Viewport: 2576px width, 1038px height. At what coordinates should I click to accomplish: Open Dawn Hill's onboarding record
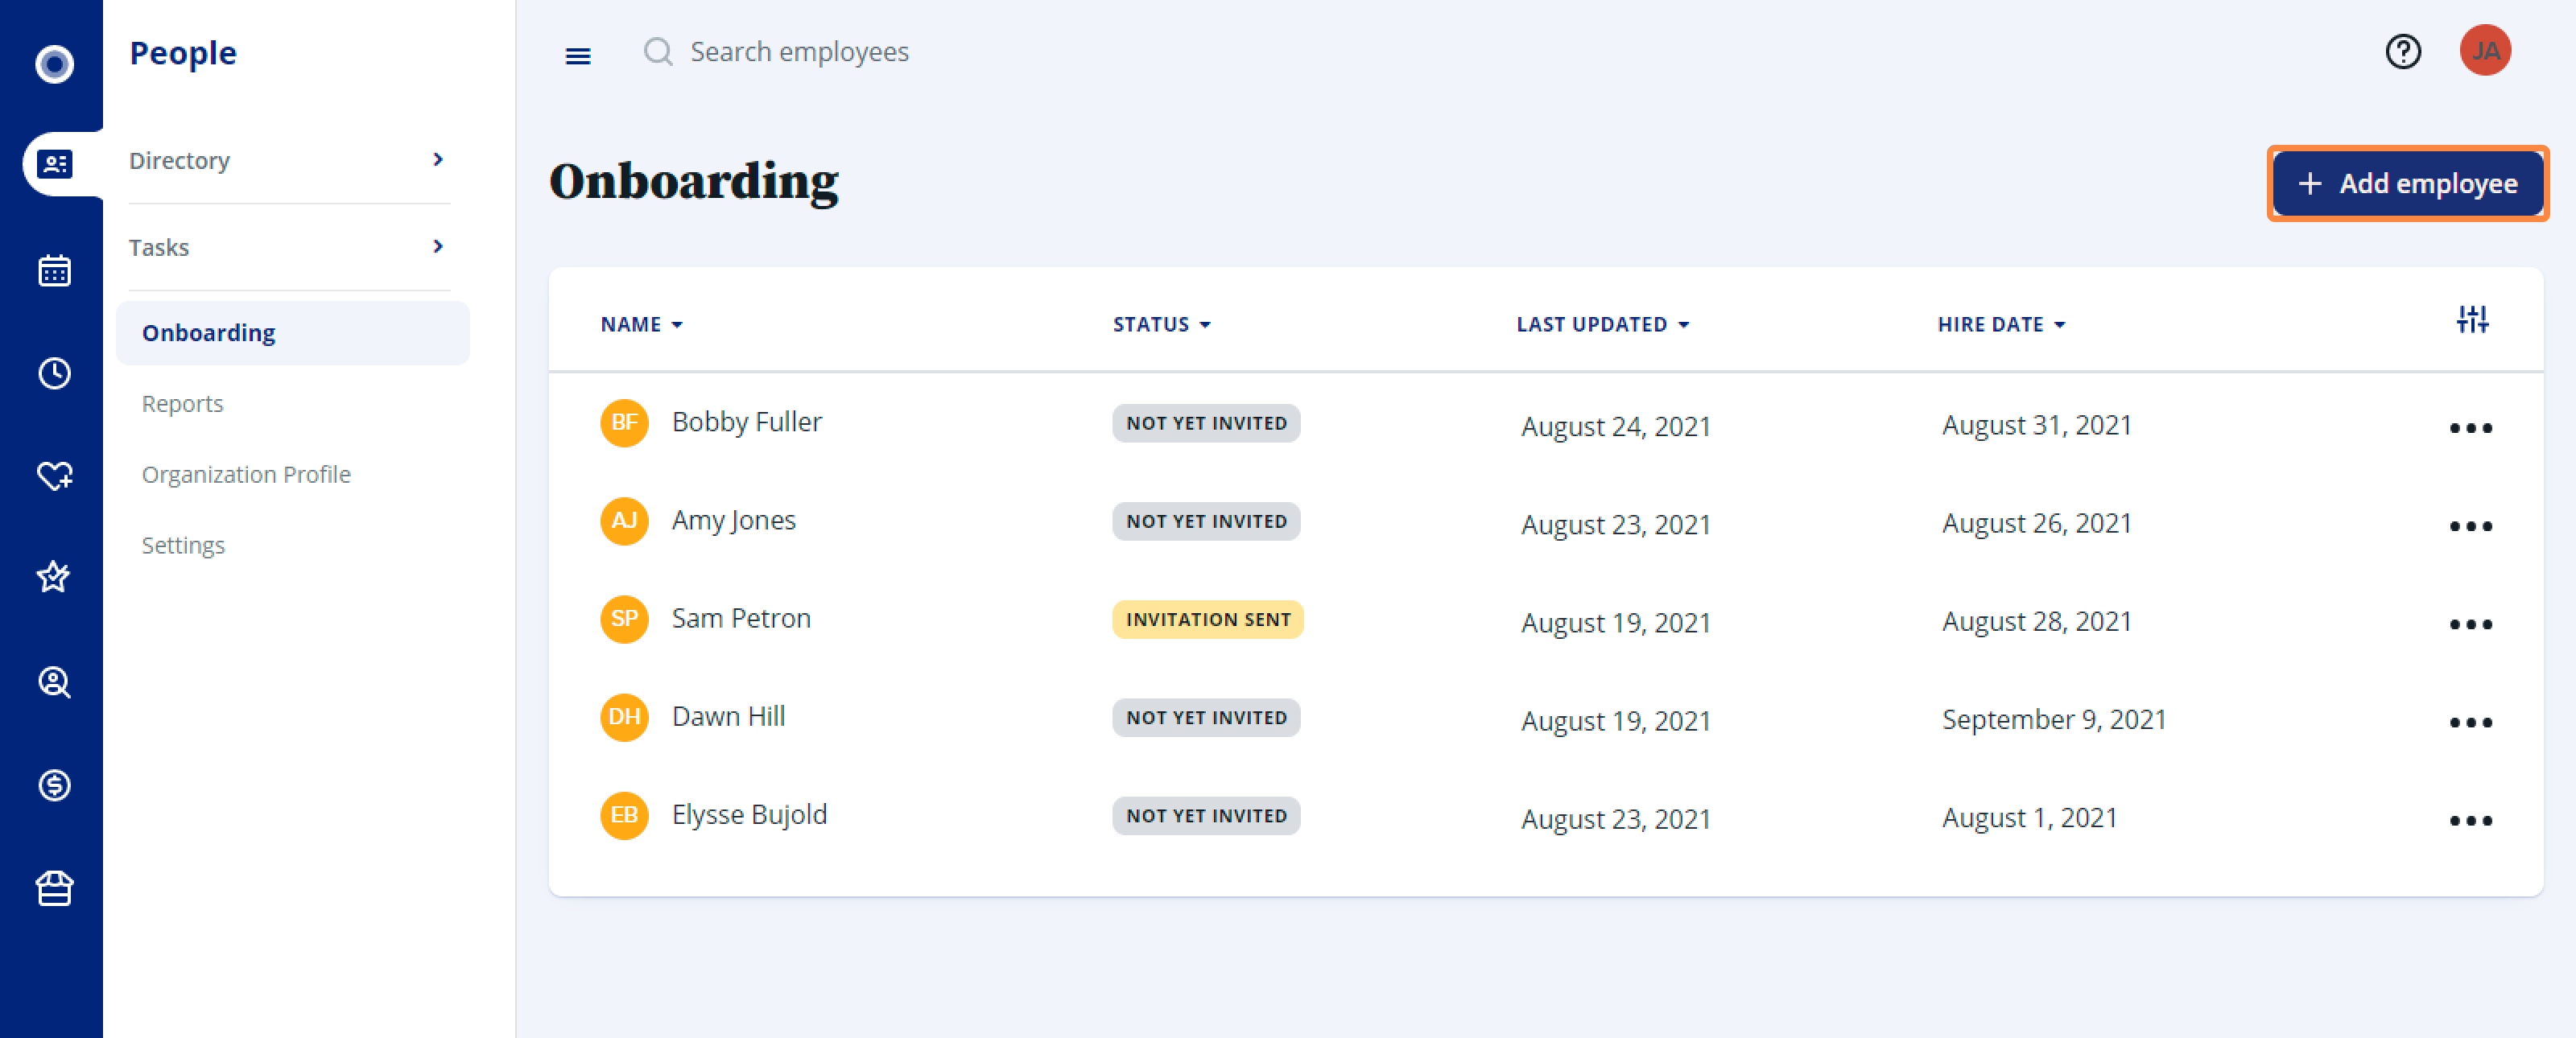pyautogui.click(x=728, y=716)
